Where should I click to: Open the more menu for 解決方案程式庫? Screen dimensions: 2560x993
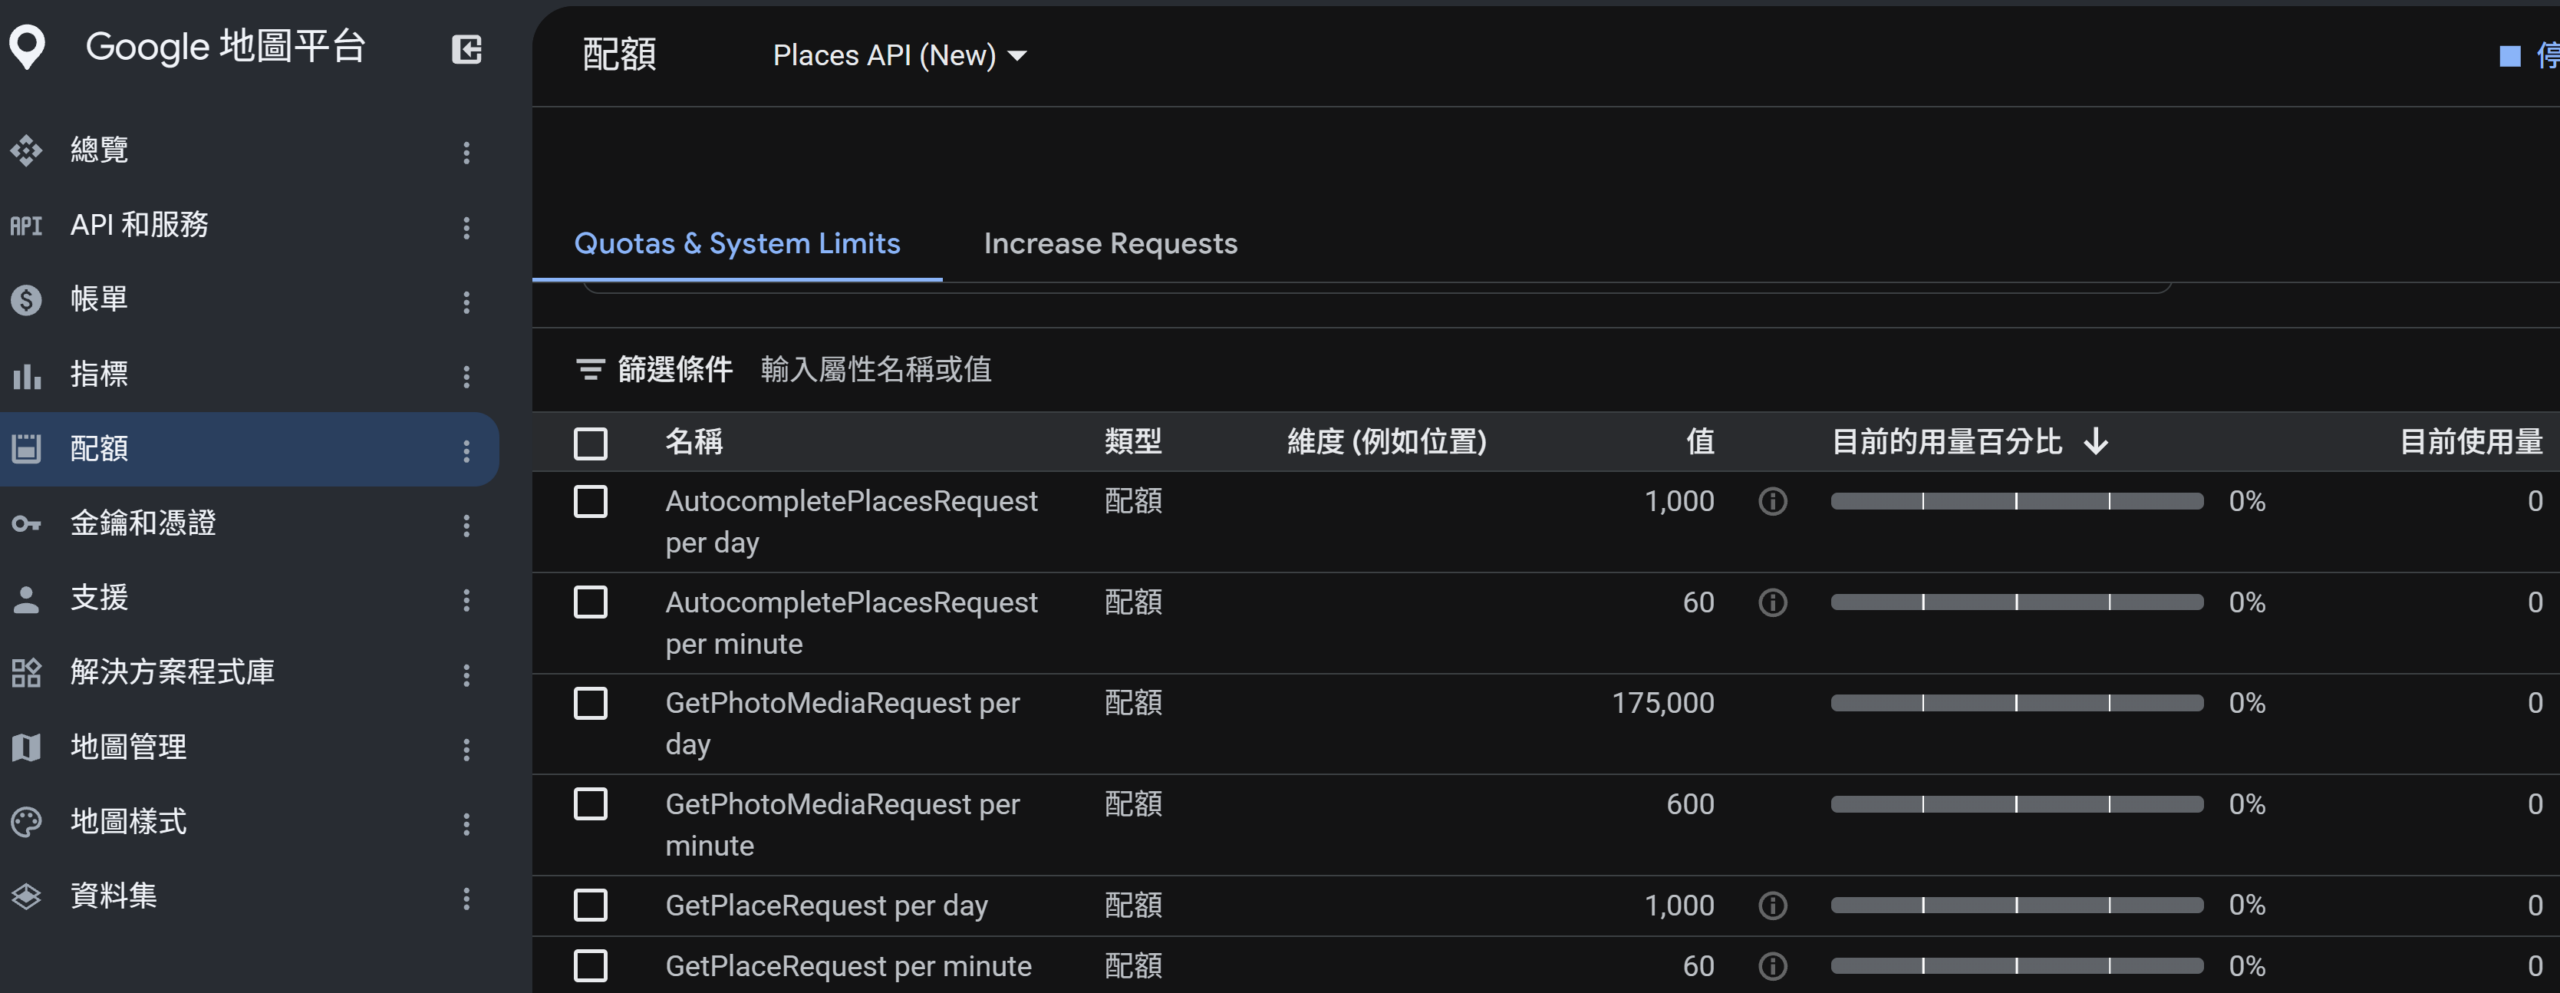466,675
